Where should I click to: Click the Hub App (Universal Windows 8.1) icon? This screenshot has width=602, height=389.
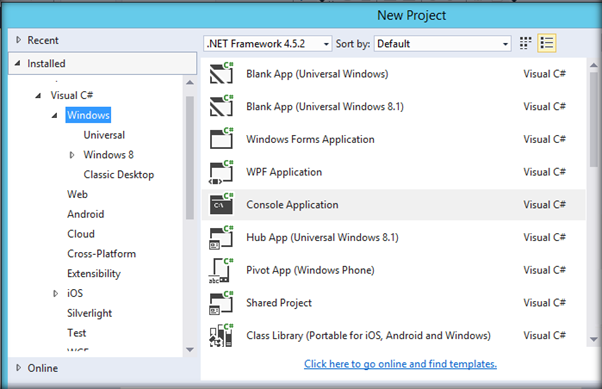(x=222, y=237)
